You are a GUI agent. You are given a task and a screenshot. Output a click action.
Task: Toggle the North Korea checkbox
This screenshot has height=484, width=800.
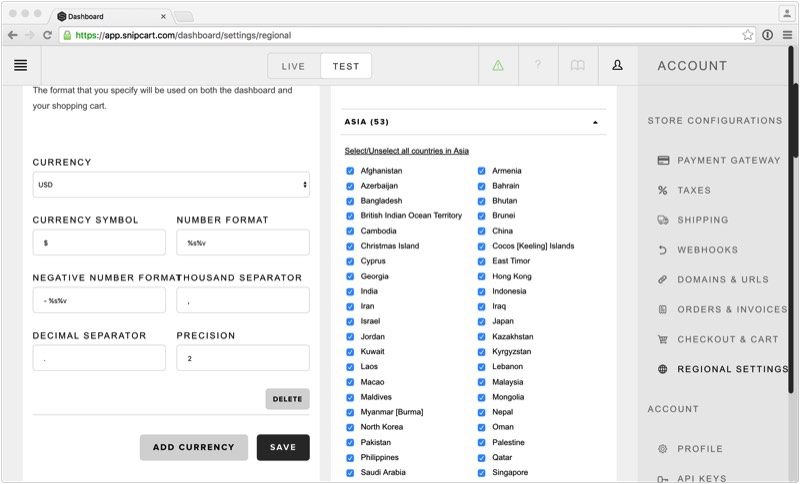[350, 427]
